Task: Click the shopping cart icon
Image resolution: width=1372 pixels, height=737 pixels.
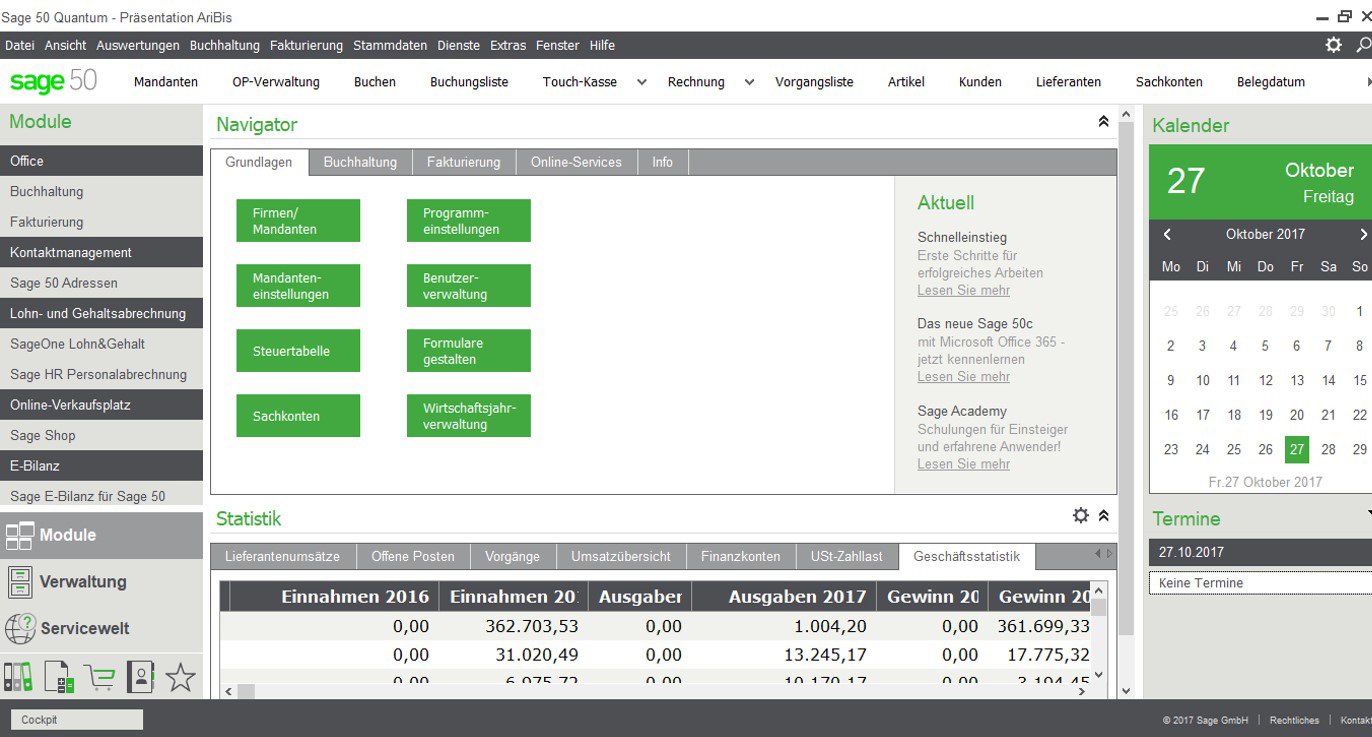Action: click(x=100, y=677)
